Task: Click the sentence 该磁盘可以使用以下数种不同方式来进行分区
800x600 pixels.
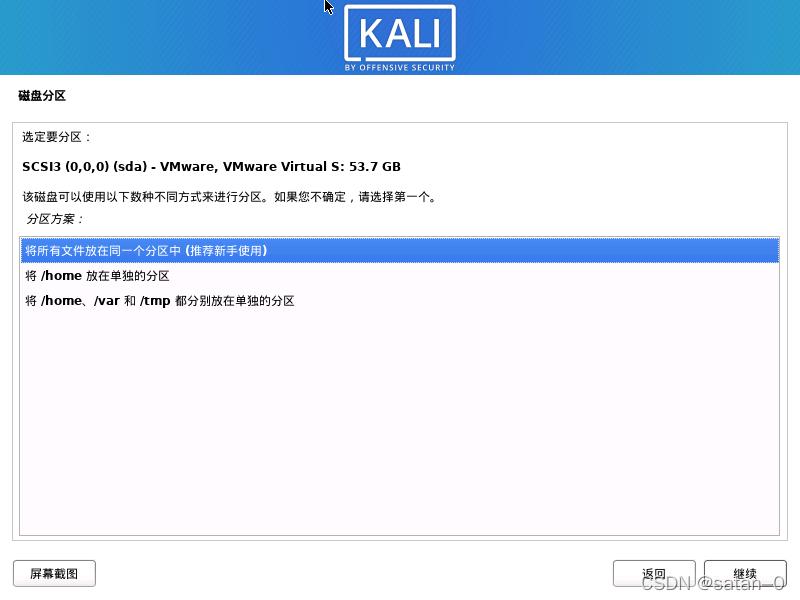Action: tap(146, 197)
